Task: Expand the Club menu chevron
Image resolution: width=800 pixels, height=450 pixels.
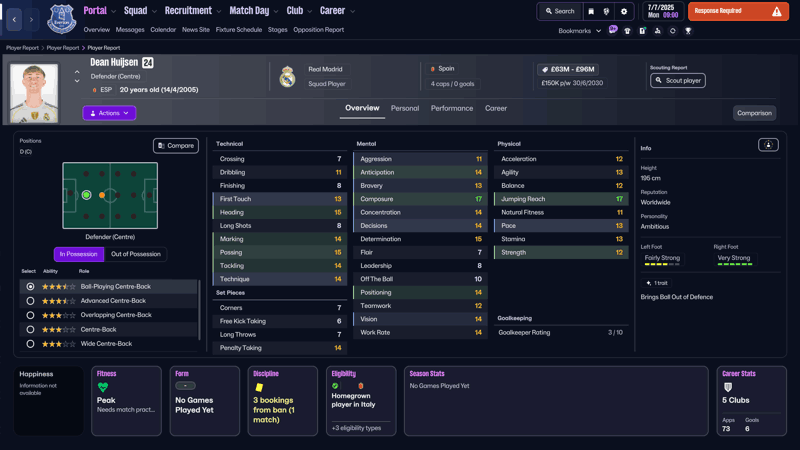Action: click(310, 11)
